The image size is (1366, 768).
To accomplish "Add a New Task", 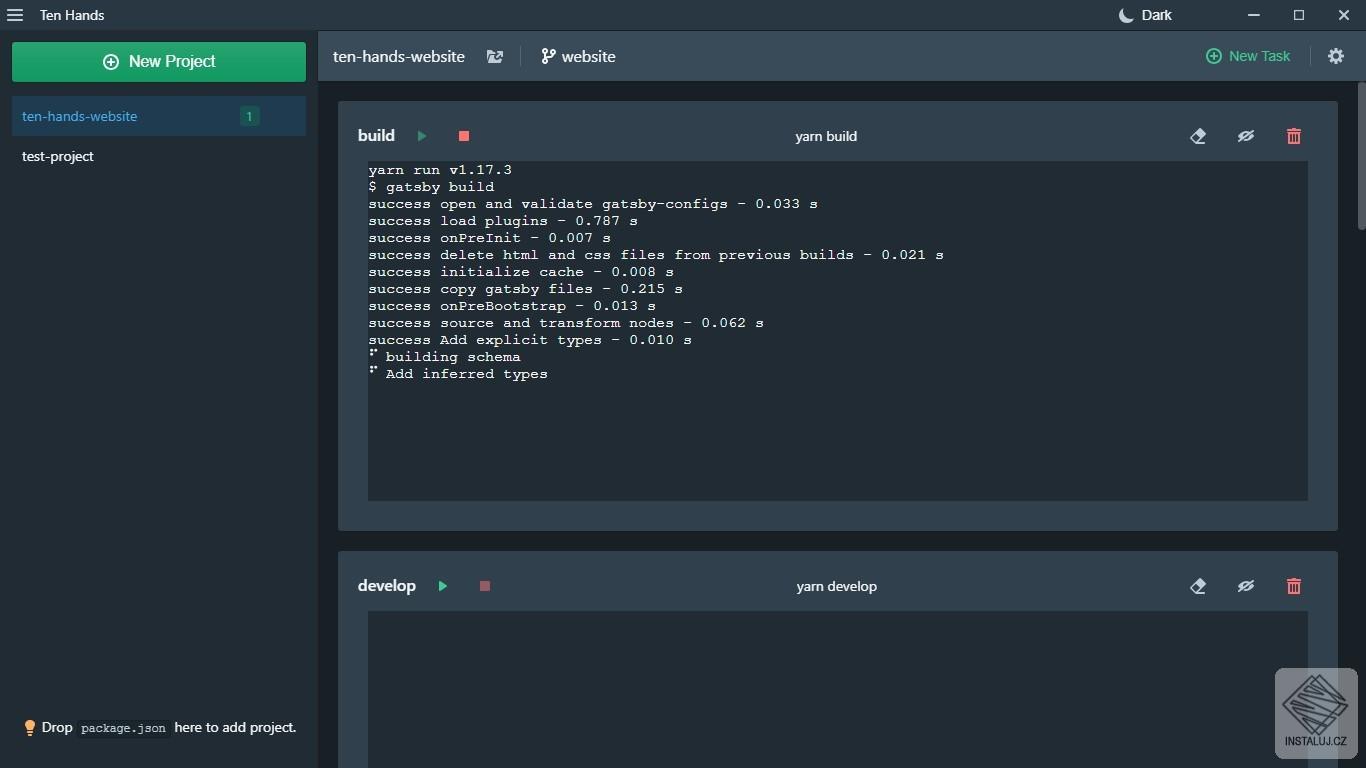I will 1248,57.
